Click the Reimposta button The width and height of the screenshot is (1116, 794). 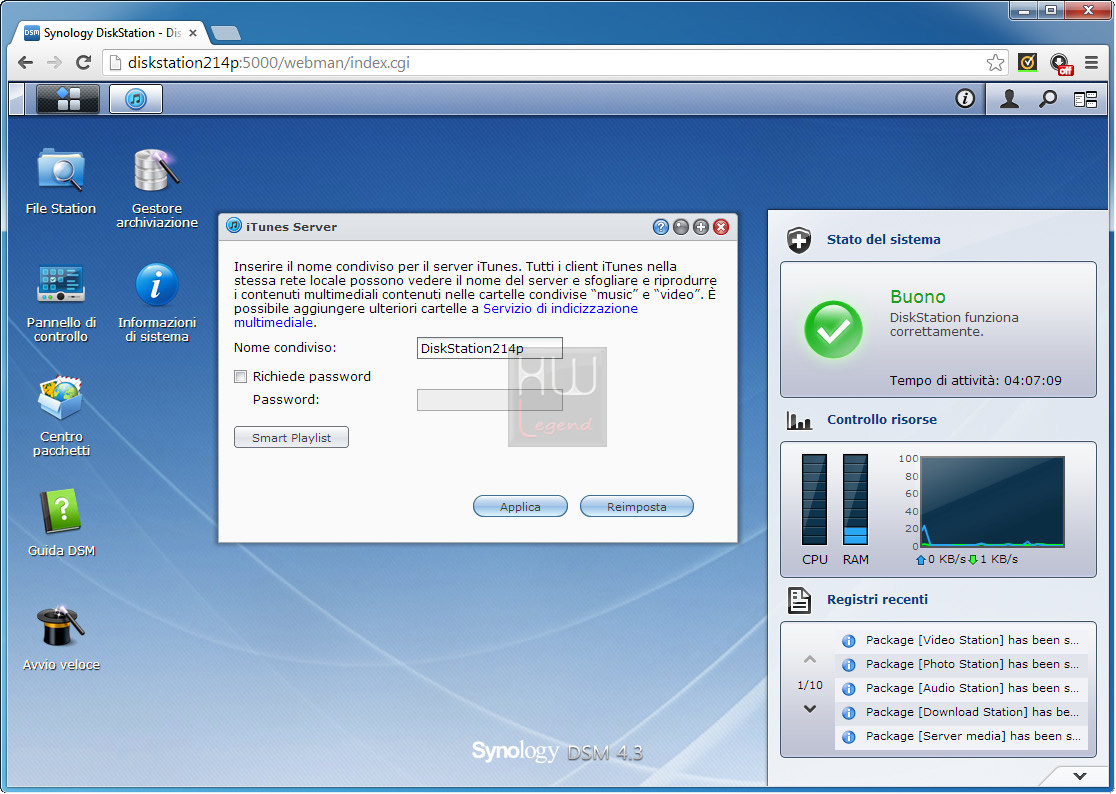coord(637,507)
